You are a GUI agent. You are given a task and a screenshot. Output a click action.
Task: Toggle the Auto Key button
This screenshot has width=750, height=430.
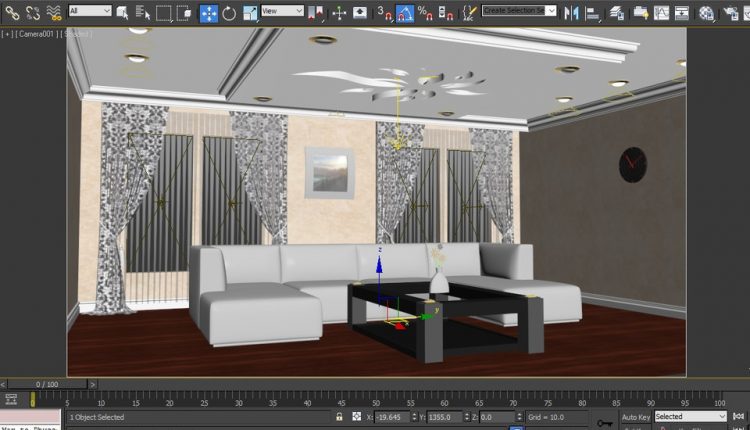636,417
